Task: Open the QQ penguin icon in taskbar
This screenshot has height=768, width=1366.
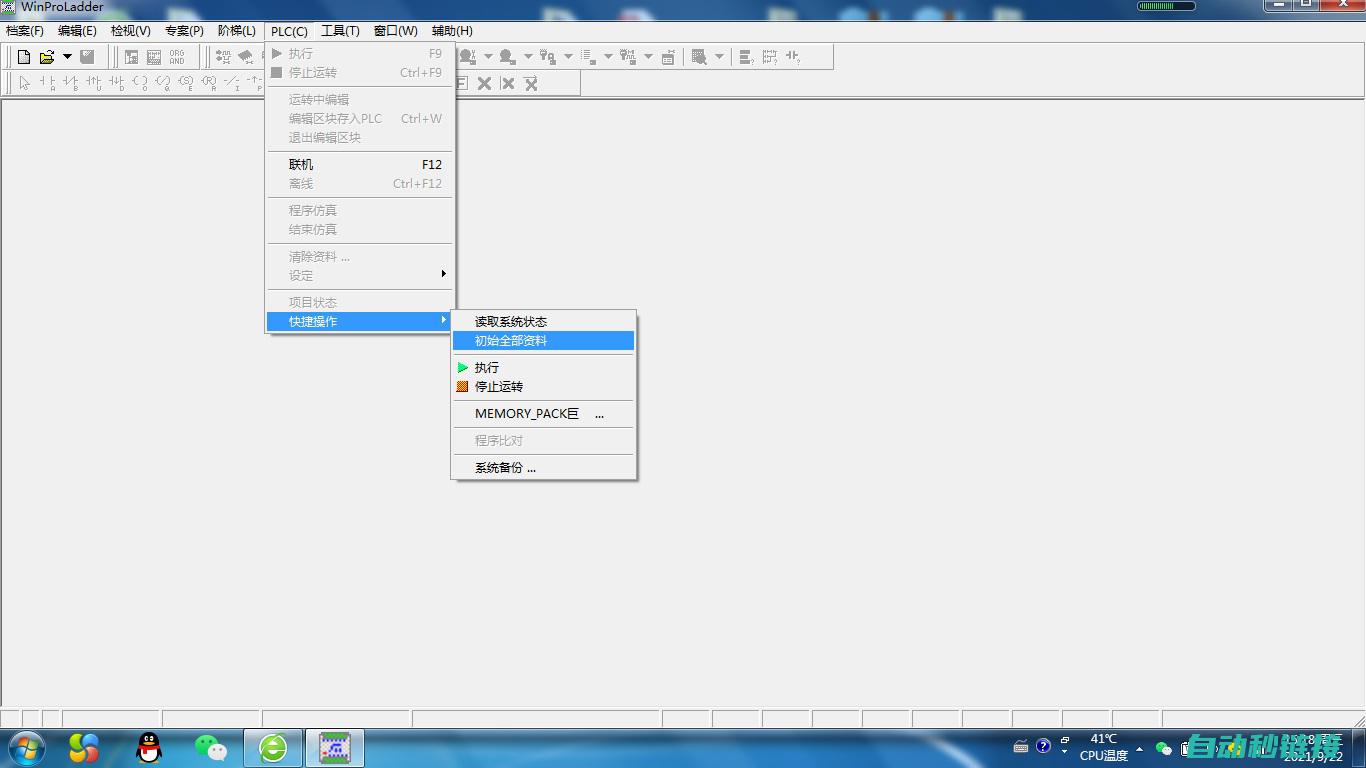Action: [149, 747]
